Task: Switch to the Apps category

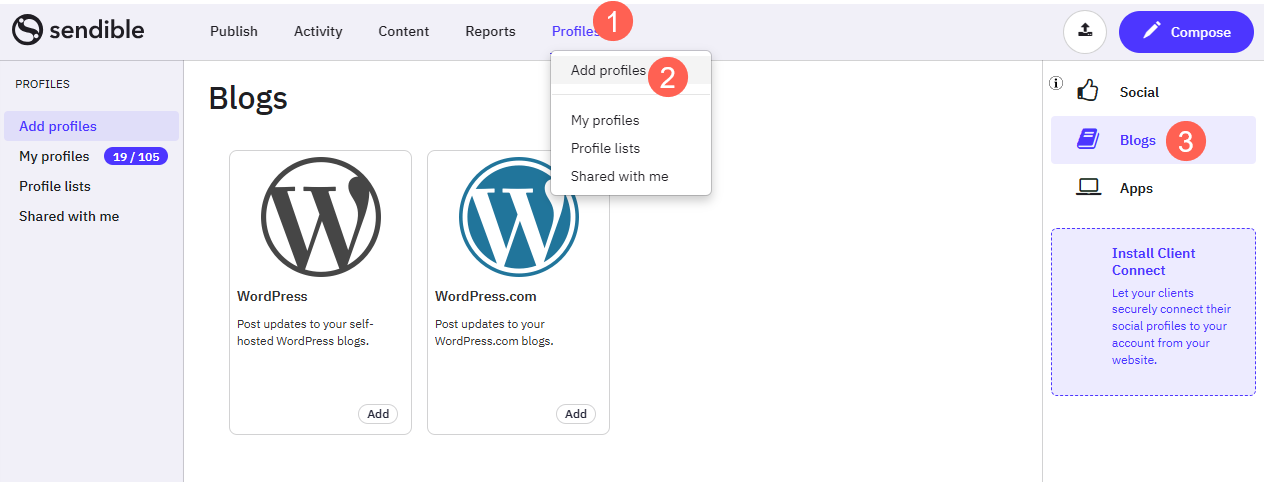Action: (1153, 188)
